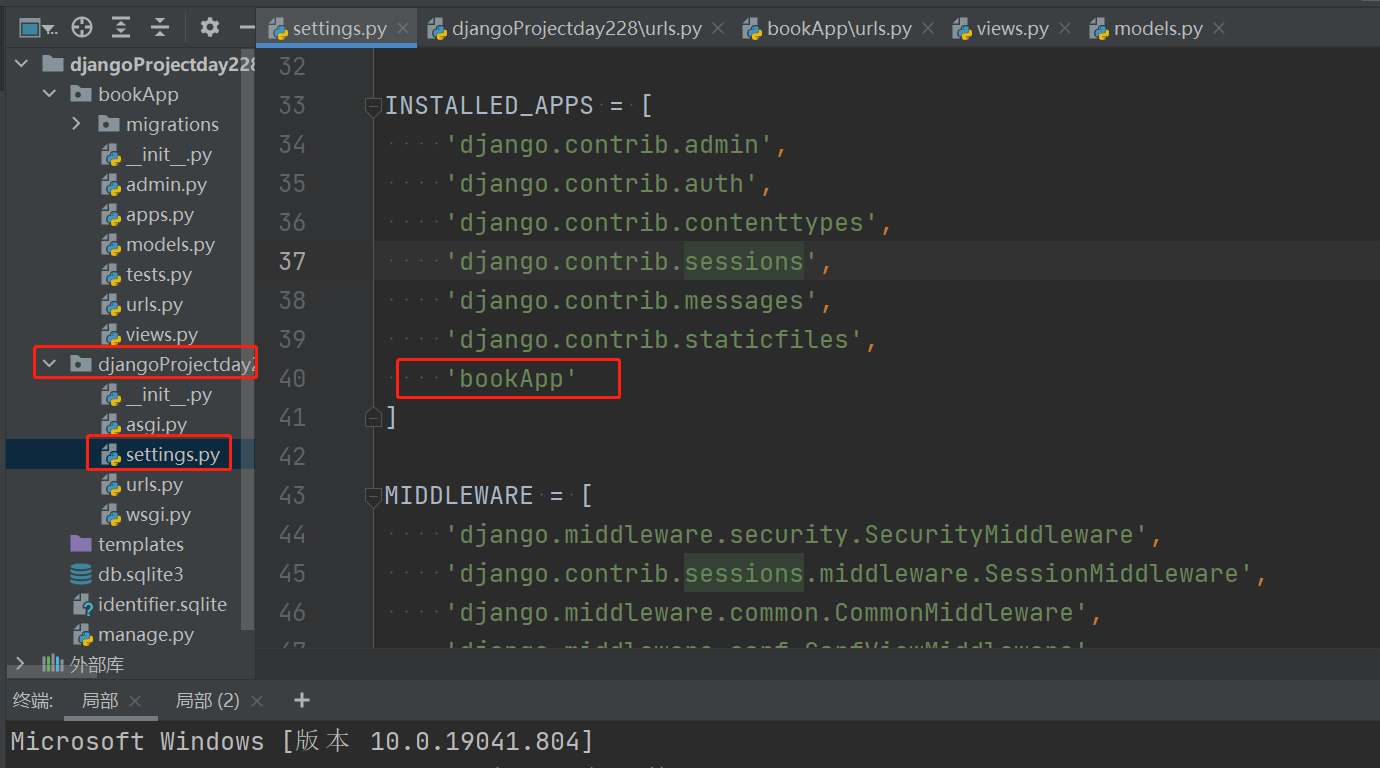Click line number 37 in gutter

[x=292, y=261]
